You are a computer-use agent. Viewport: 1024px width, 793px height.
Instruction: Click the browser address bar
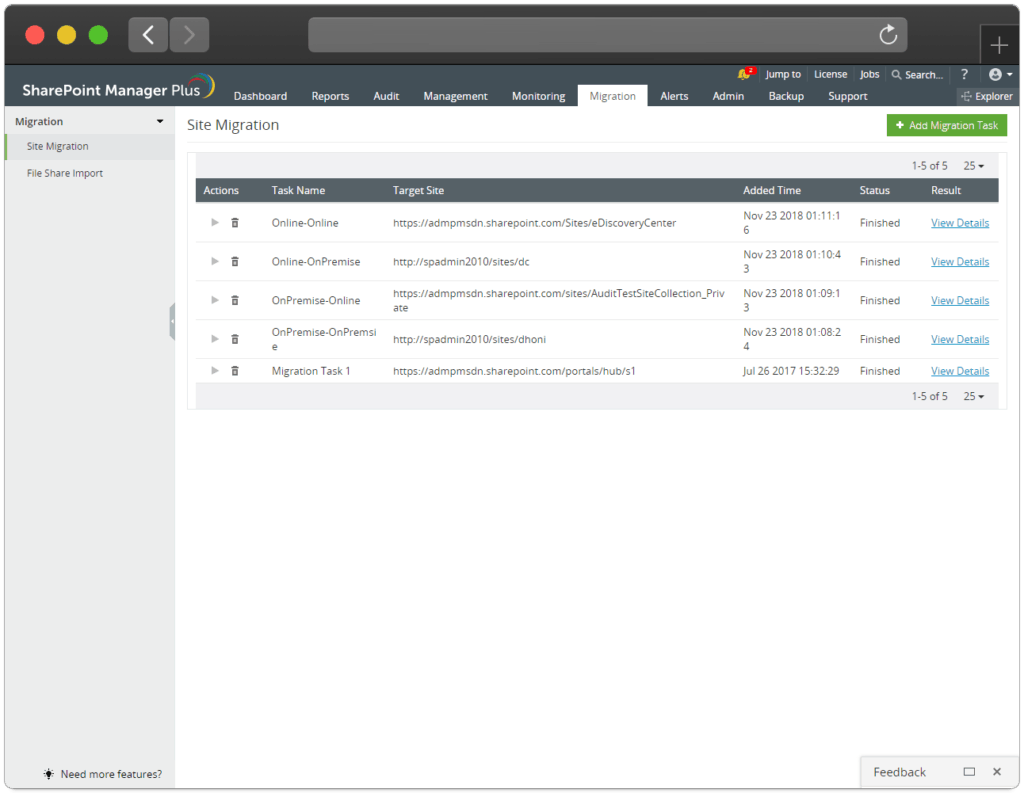coord(607,35)
